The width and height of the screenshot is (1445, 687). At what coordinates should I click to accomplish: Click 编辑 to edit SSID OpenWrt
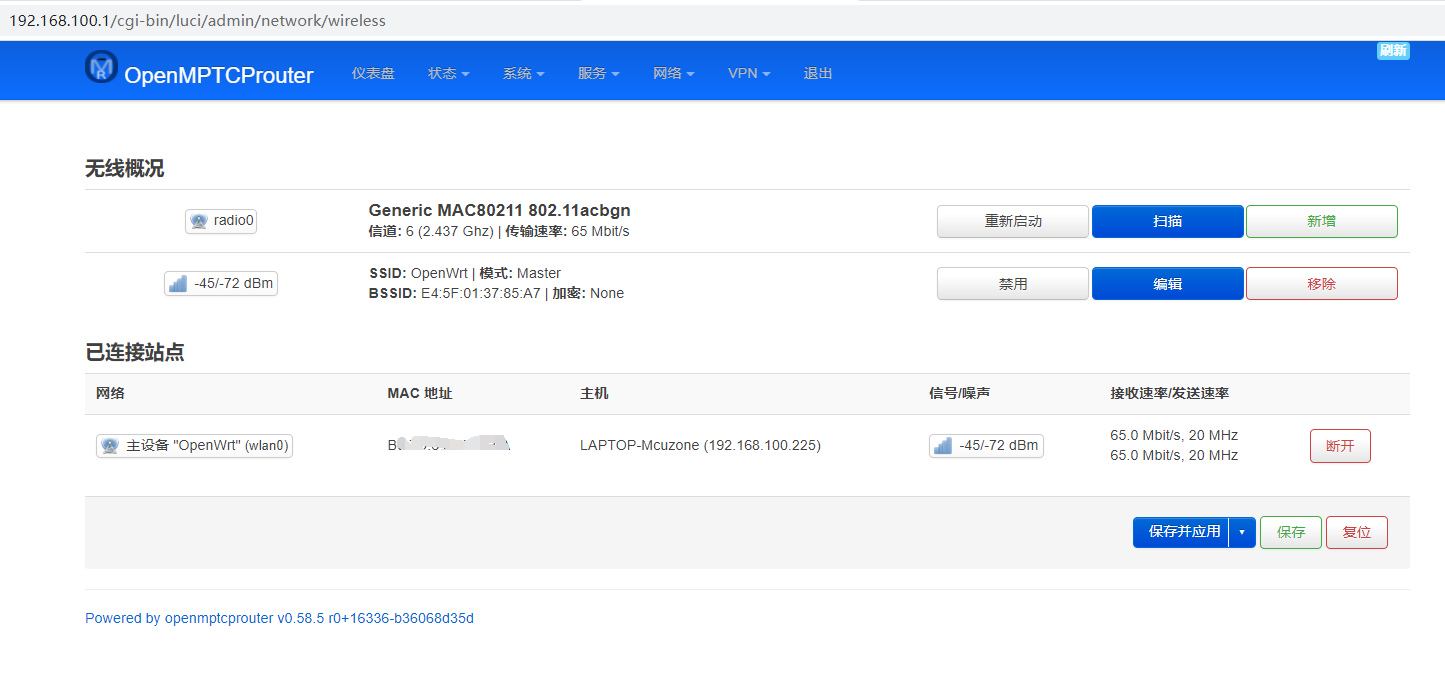tap(1167, 283)
